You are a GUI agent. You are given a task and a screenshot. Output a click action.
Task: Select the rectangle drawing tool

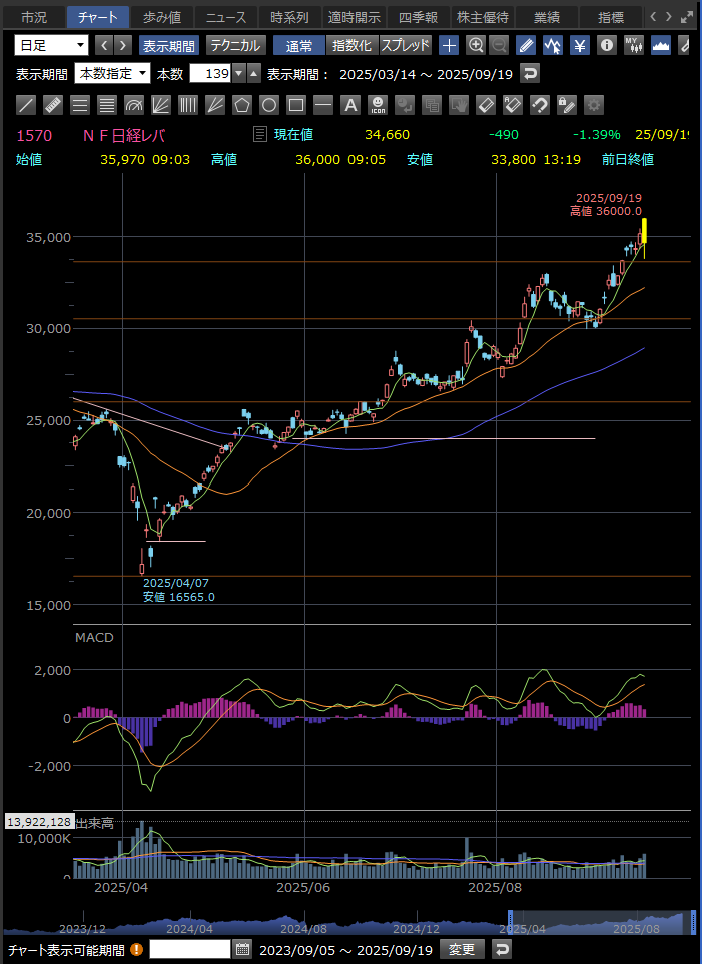click(x=296, y=104)
